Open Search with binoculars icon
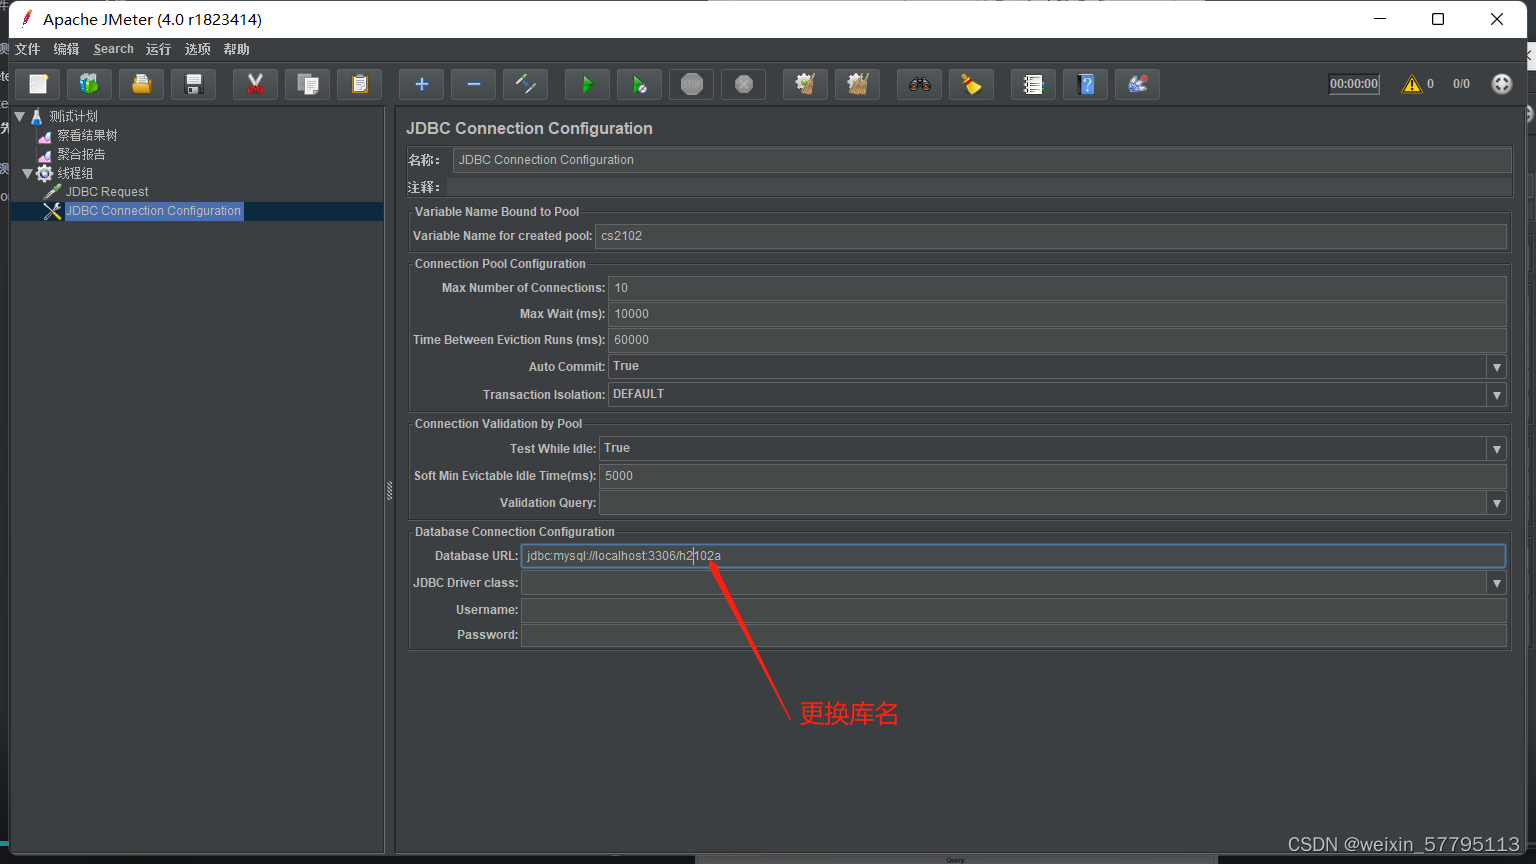The image size is (1536, 864). 920,84
